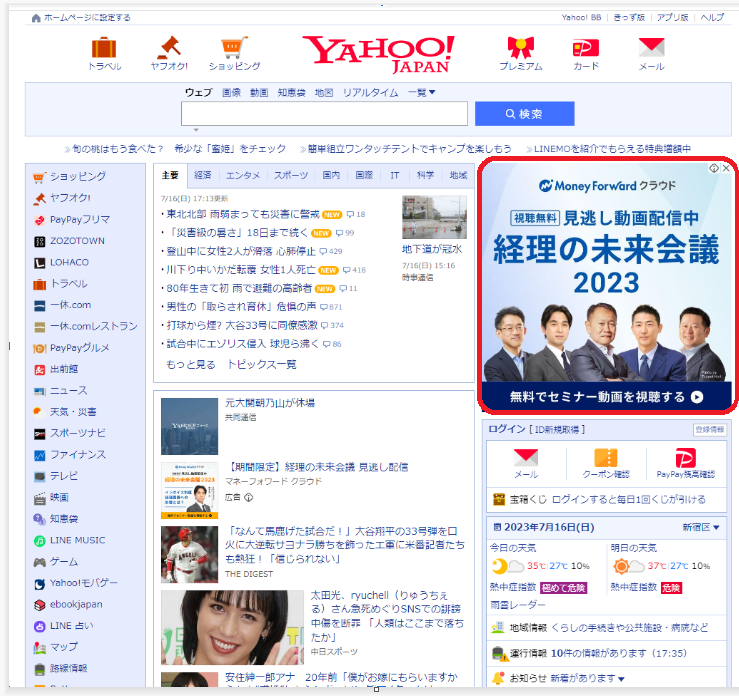Image resolution: width=739 pixels, height=696 pixels.
Task: Open the 大谷翔平 article thumbnail
Action: click(x=189, y=555)
